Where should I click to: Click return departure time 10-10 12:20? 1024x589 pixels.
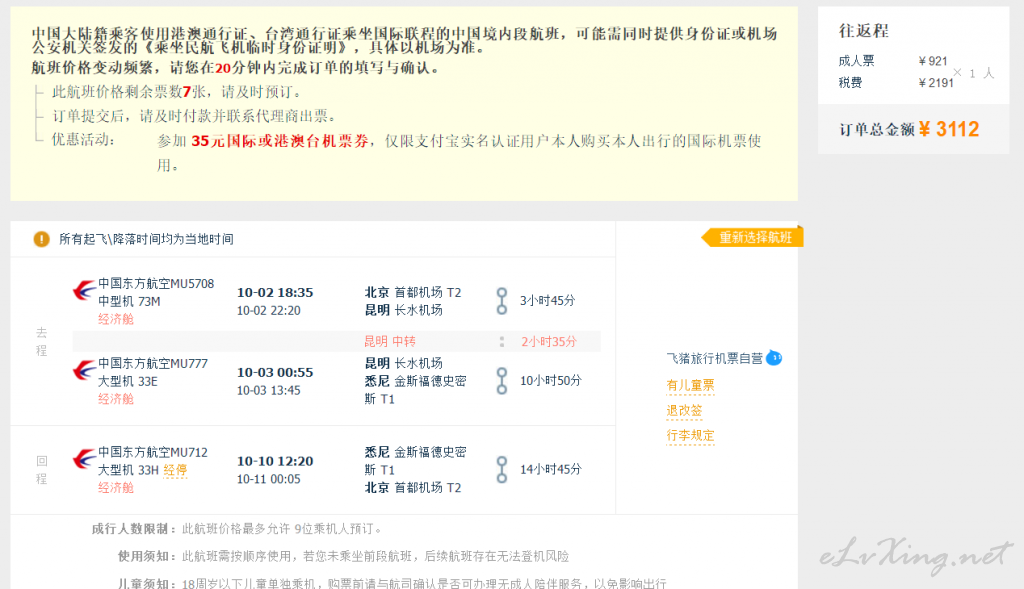[x=275, y=461]
